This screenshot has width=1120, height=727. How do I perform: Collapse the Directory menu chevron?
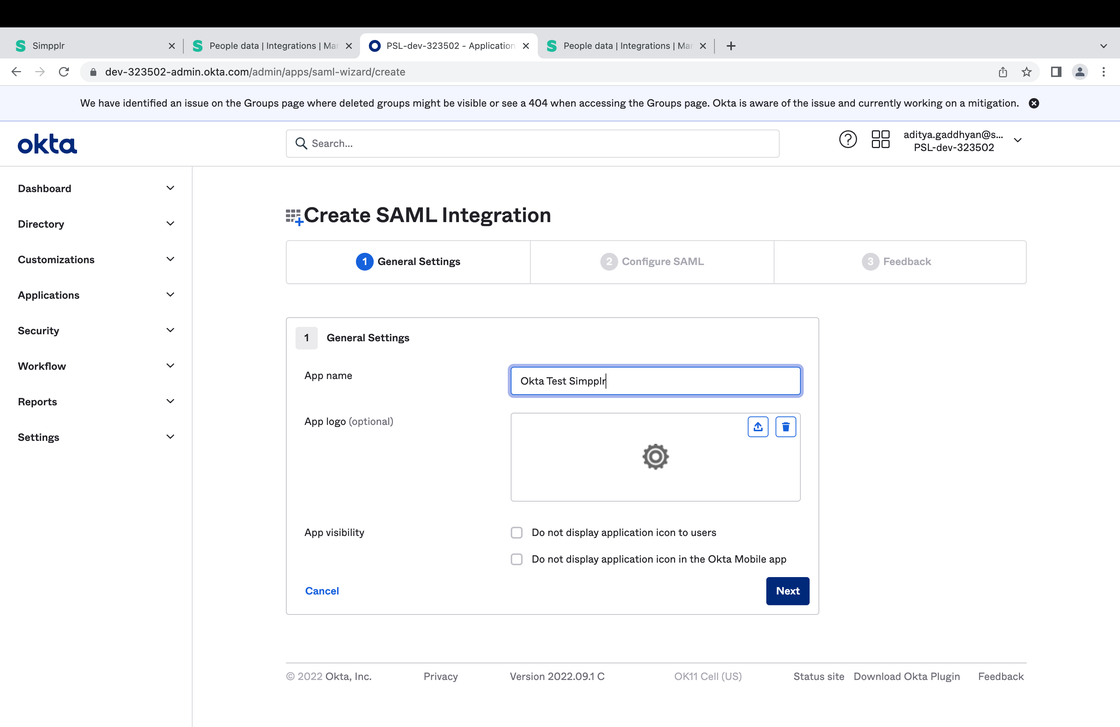coord(169,223)
